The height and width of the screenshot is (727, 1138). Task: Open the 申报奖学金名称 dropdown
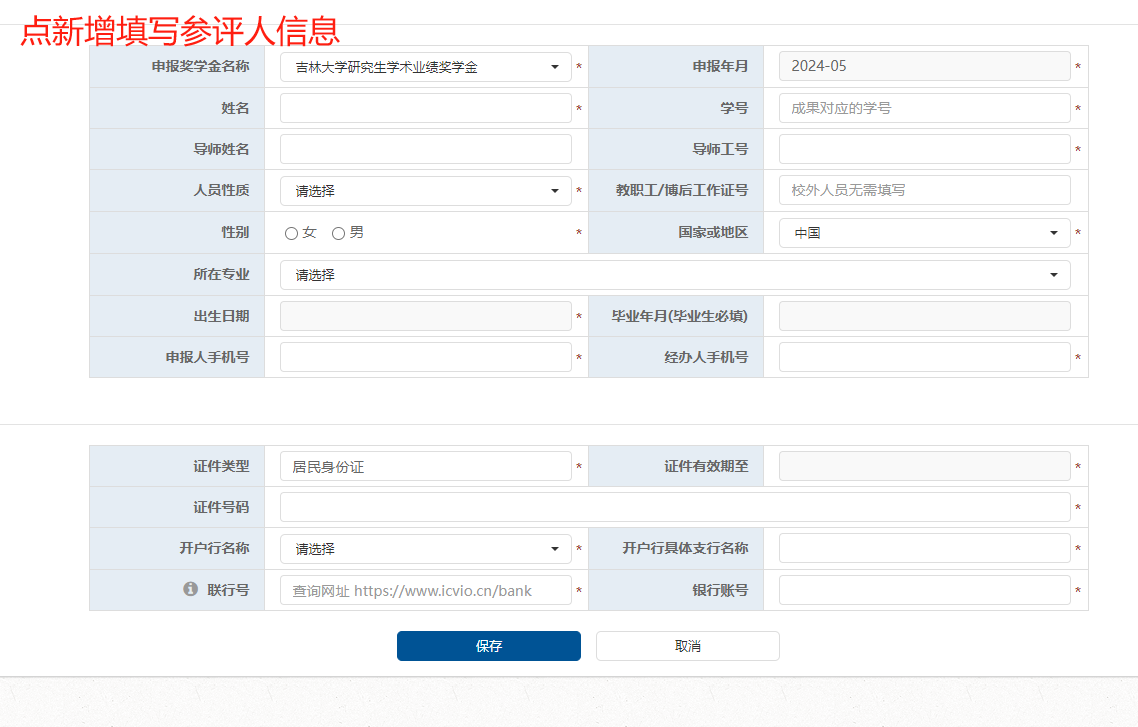[425, 67]
